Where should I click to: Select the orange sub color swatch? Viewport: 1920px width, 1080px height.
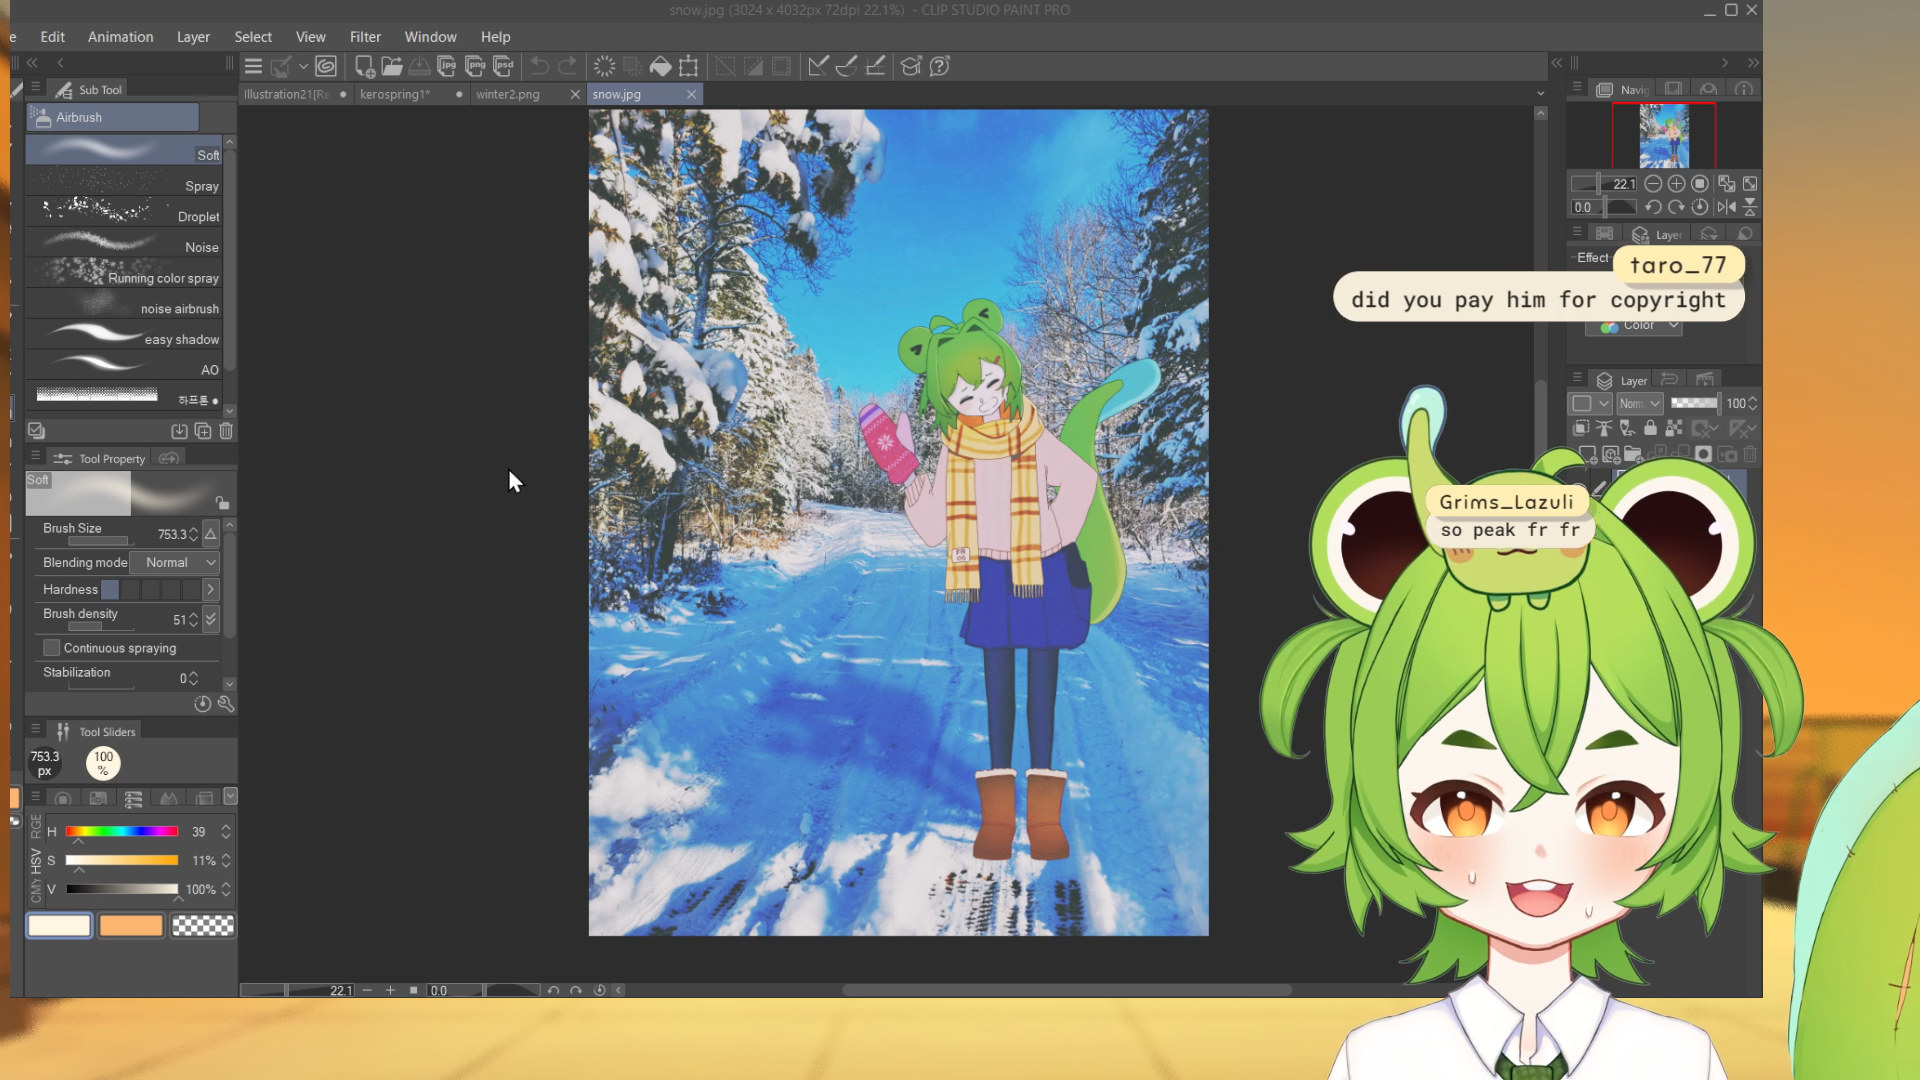(131, 926)
